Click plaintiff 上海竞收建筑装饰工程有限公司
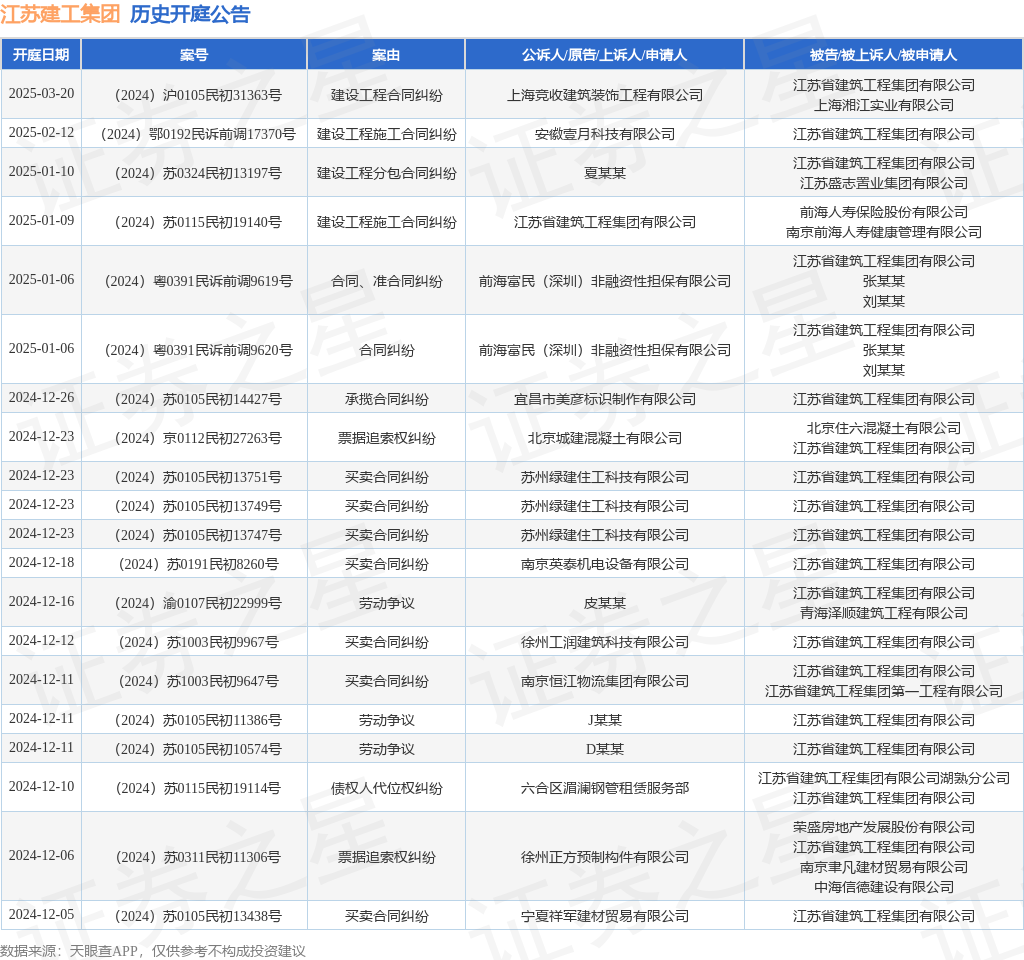The image size is (1024, 960). tap(605, 95)
